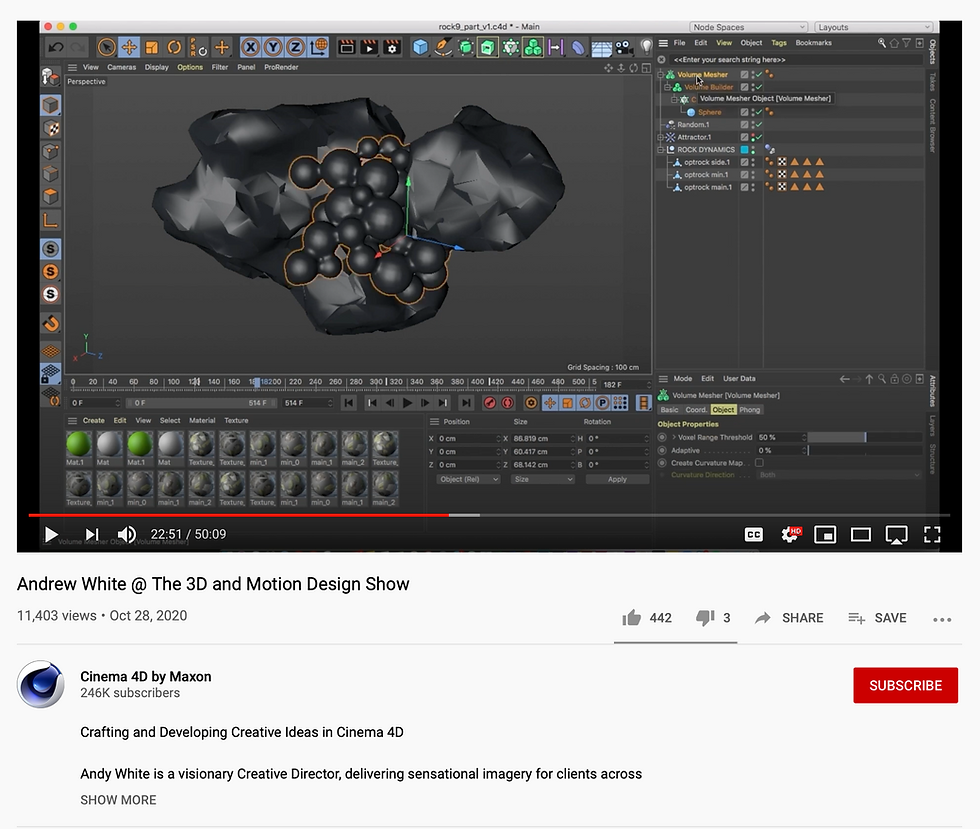Select the Live Selection tool
Viewport: 980px width, 829px height.
pyautogui.click(x=107, y=48)
